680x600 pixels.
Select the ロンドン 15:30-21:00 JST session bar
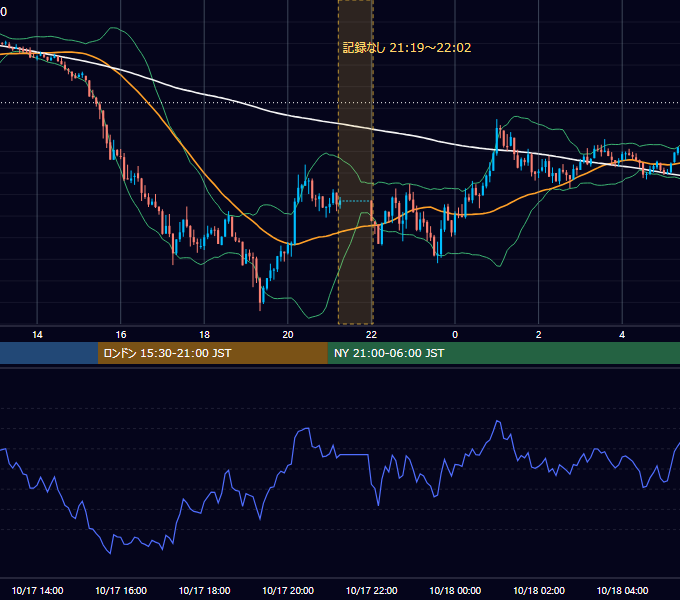[212, 353]
